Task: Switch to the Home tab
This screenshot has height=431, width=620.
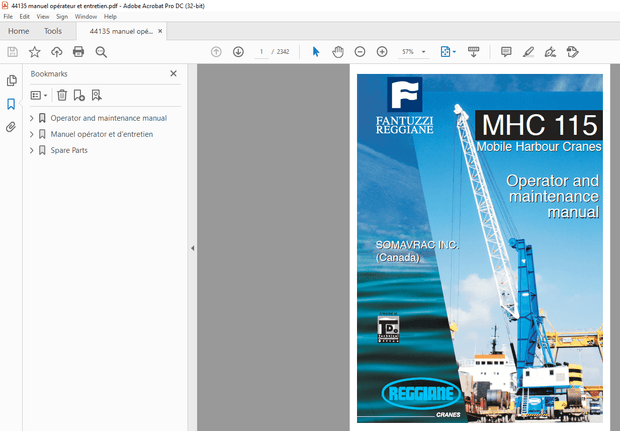Action: [19, 31]
